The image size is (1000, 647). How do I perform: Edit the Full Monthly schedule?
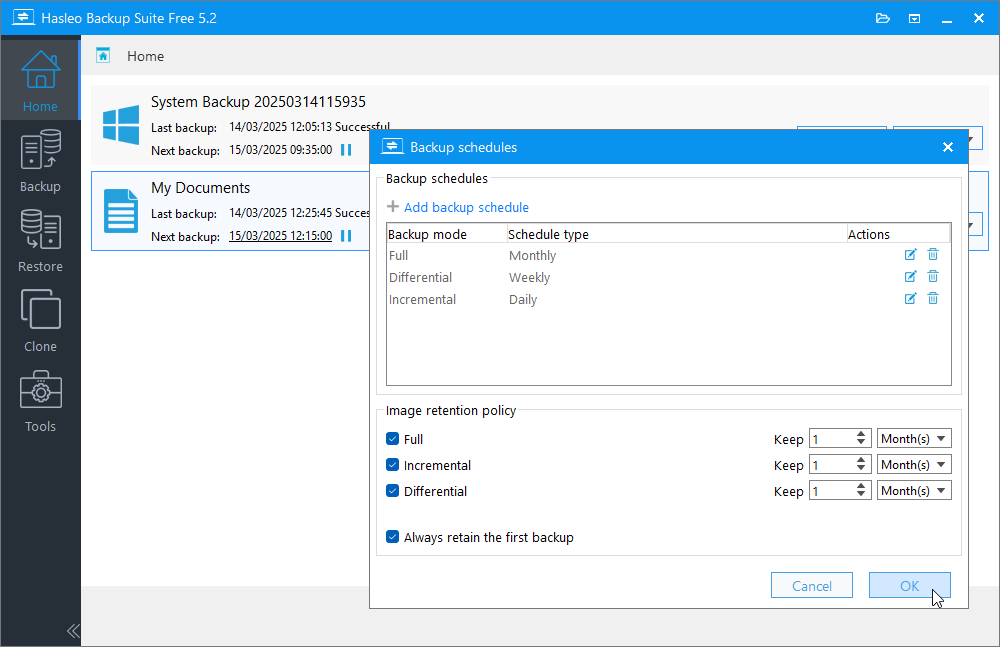pos(910,255)
